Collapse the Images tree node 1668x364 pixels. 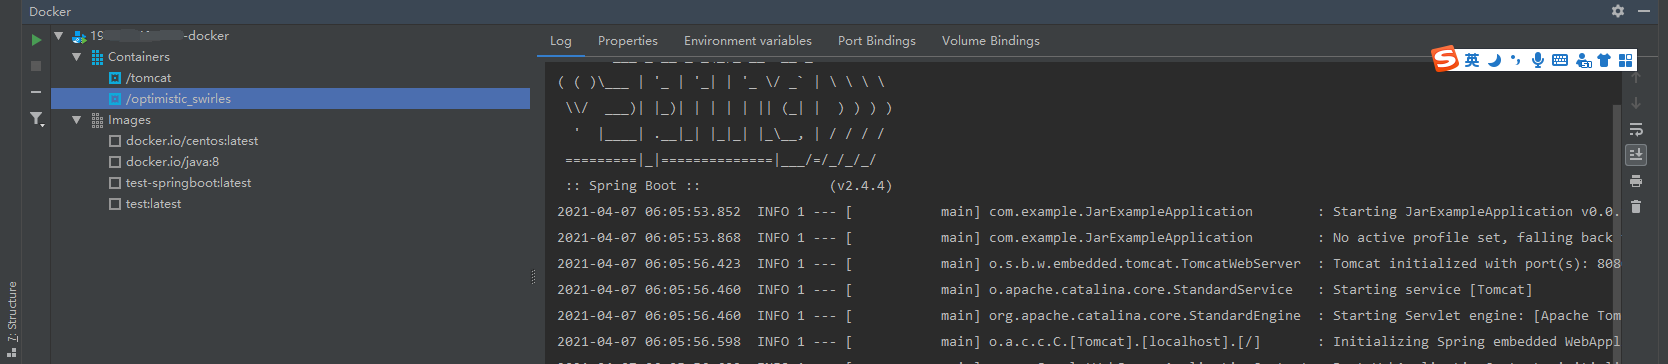pyautogui.click(x=76, y=120)
